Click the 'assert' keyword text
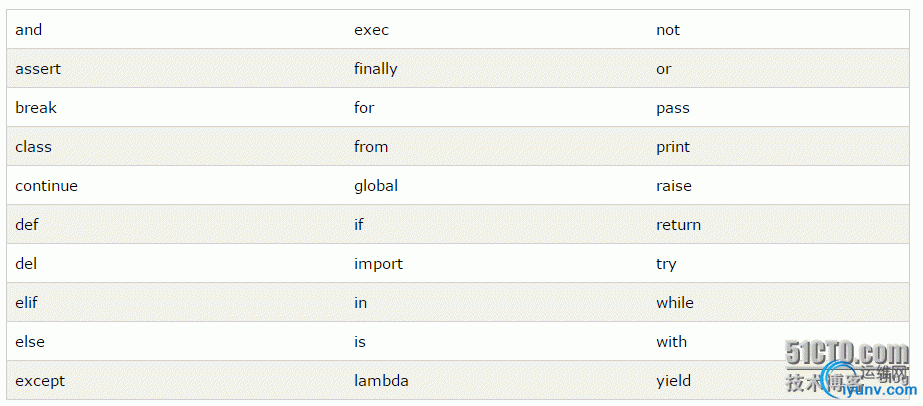Viewport: 923px width, 406px height. 38,69
